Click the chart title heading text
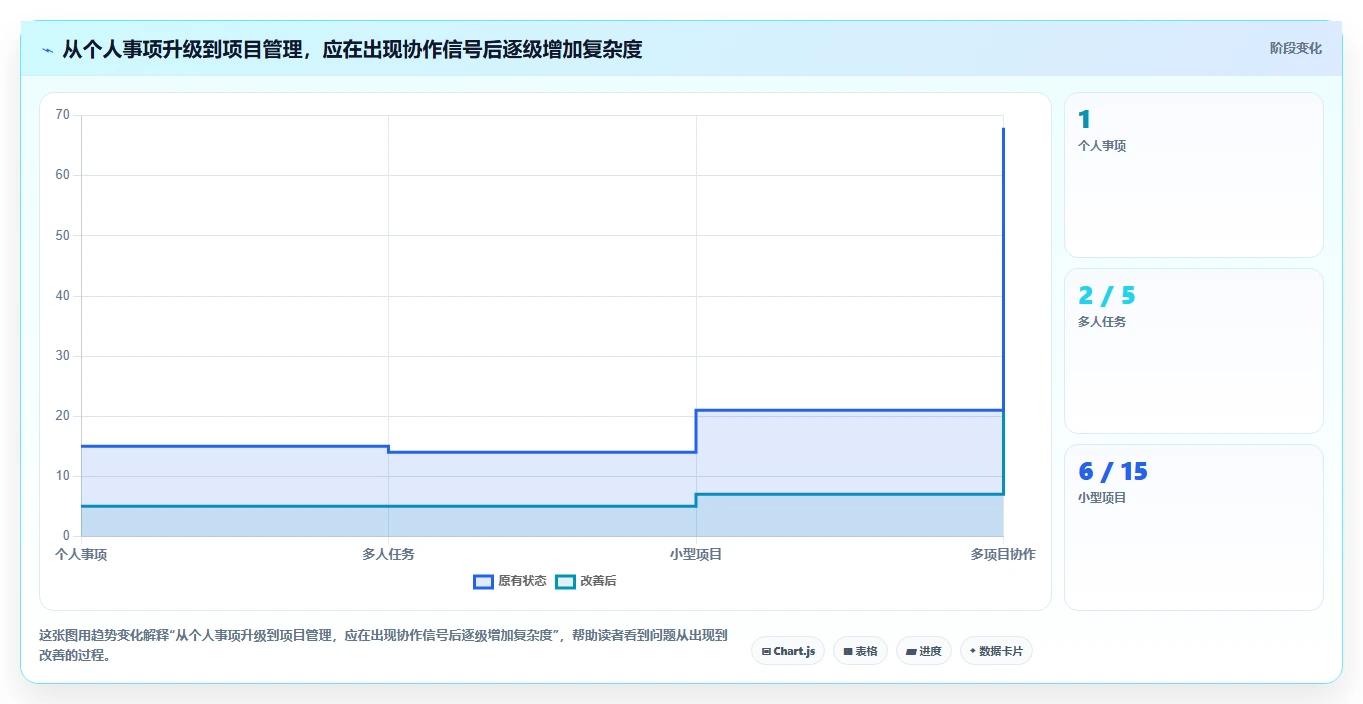This screenshot has height=704, width=1363. pos(352,49)
